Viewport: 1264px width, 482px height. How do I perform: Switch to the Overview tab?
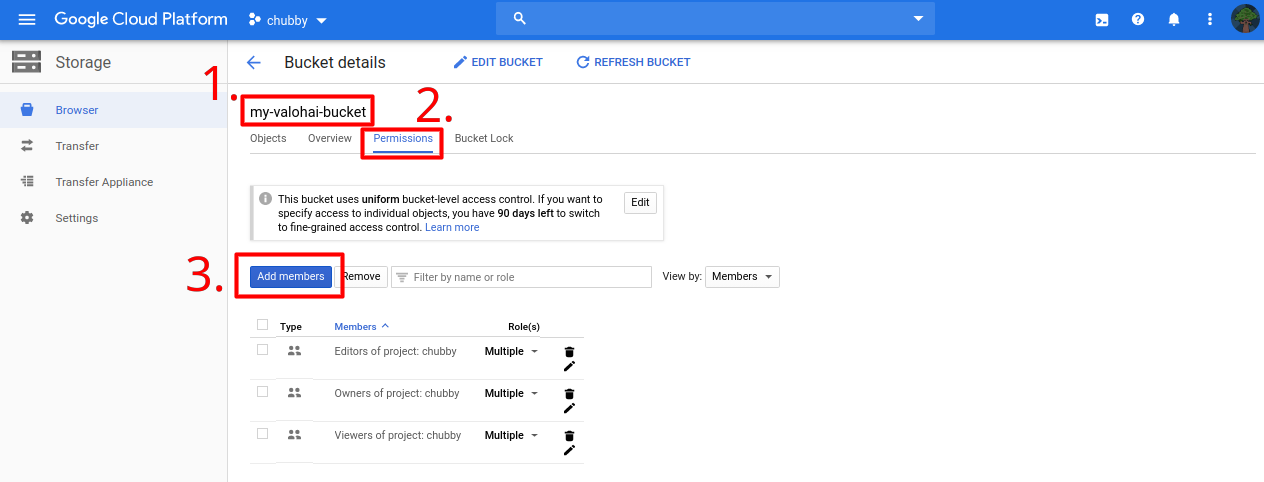[x=330, y=138]
